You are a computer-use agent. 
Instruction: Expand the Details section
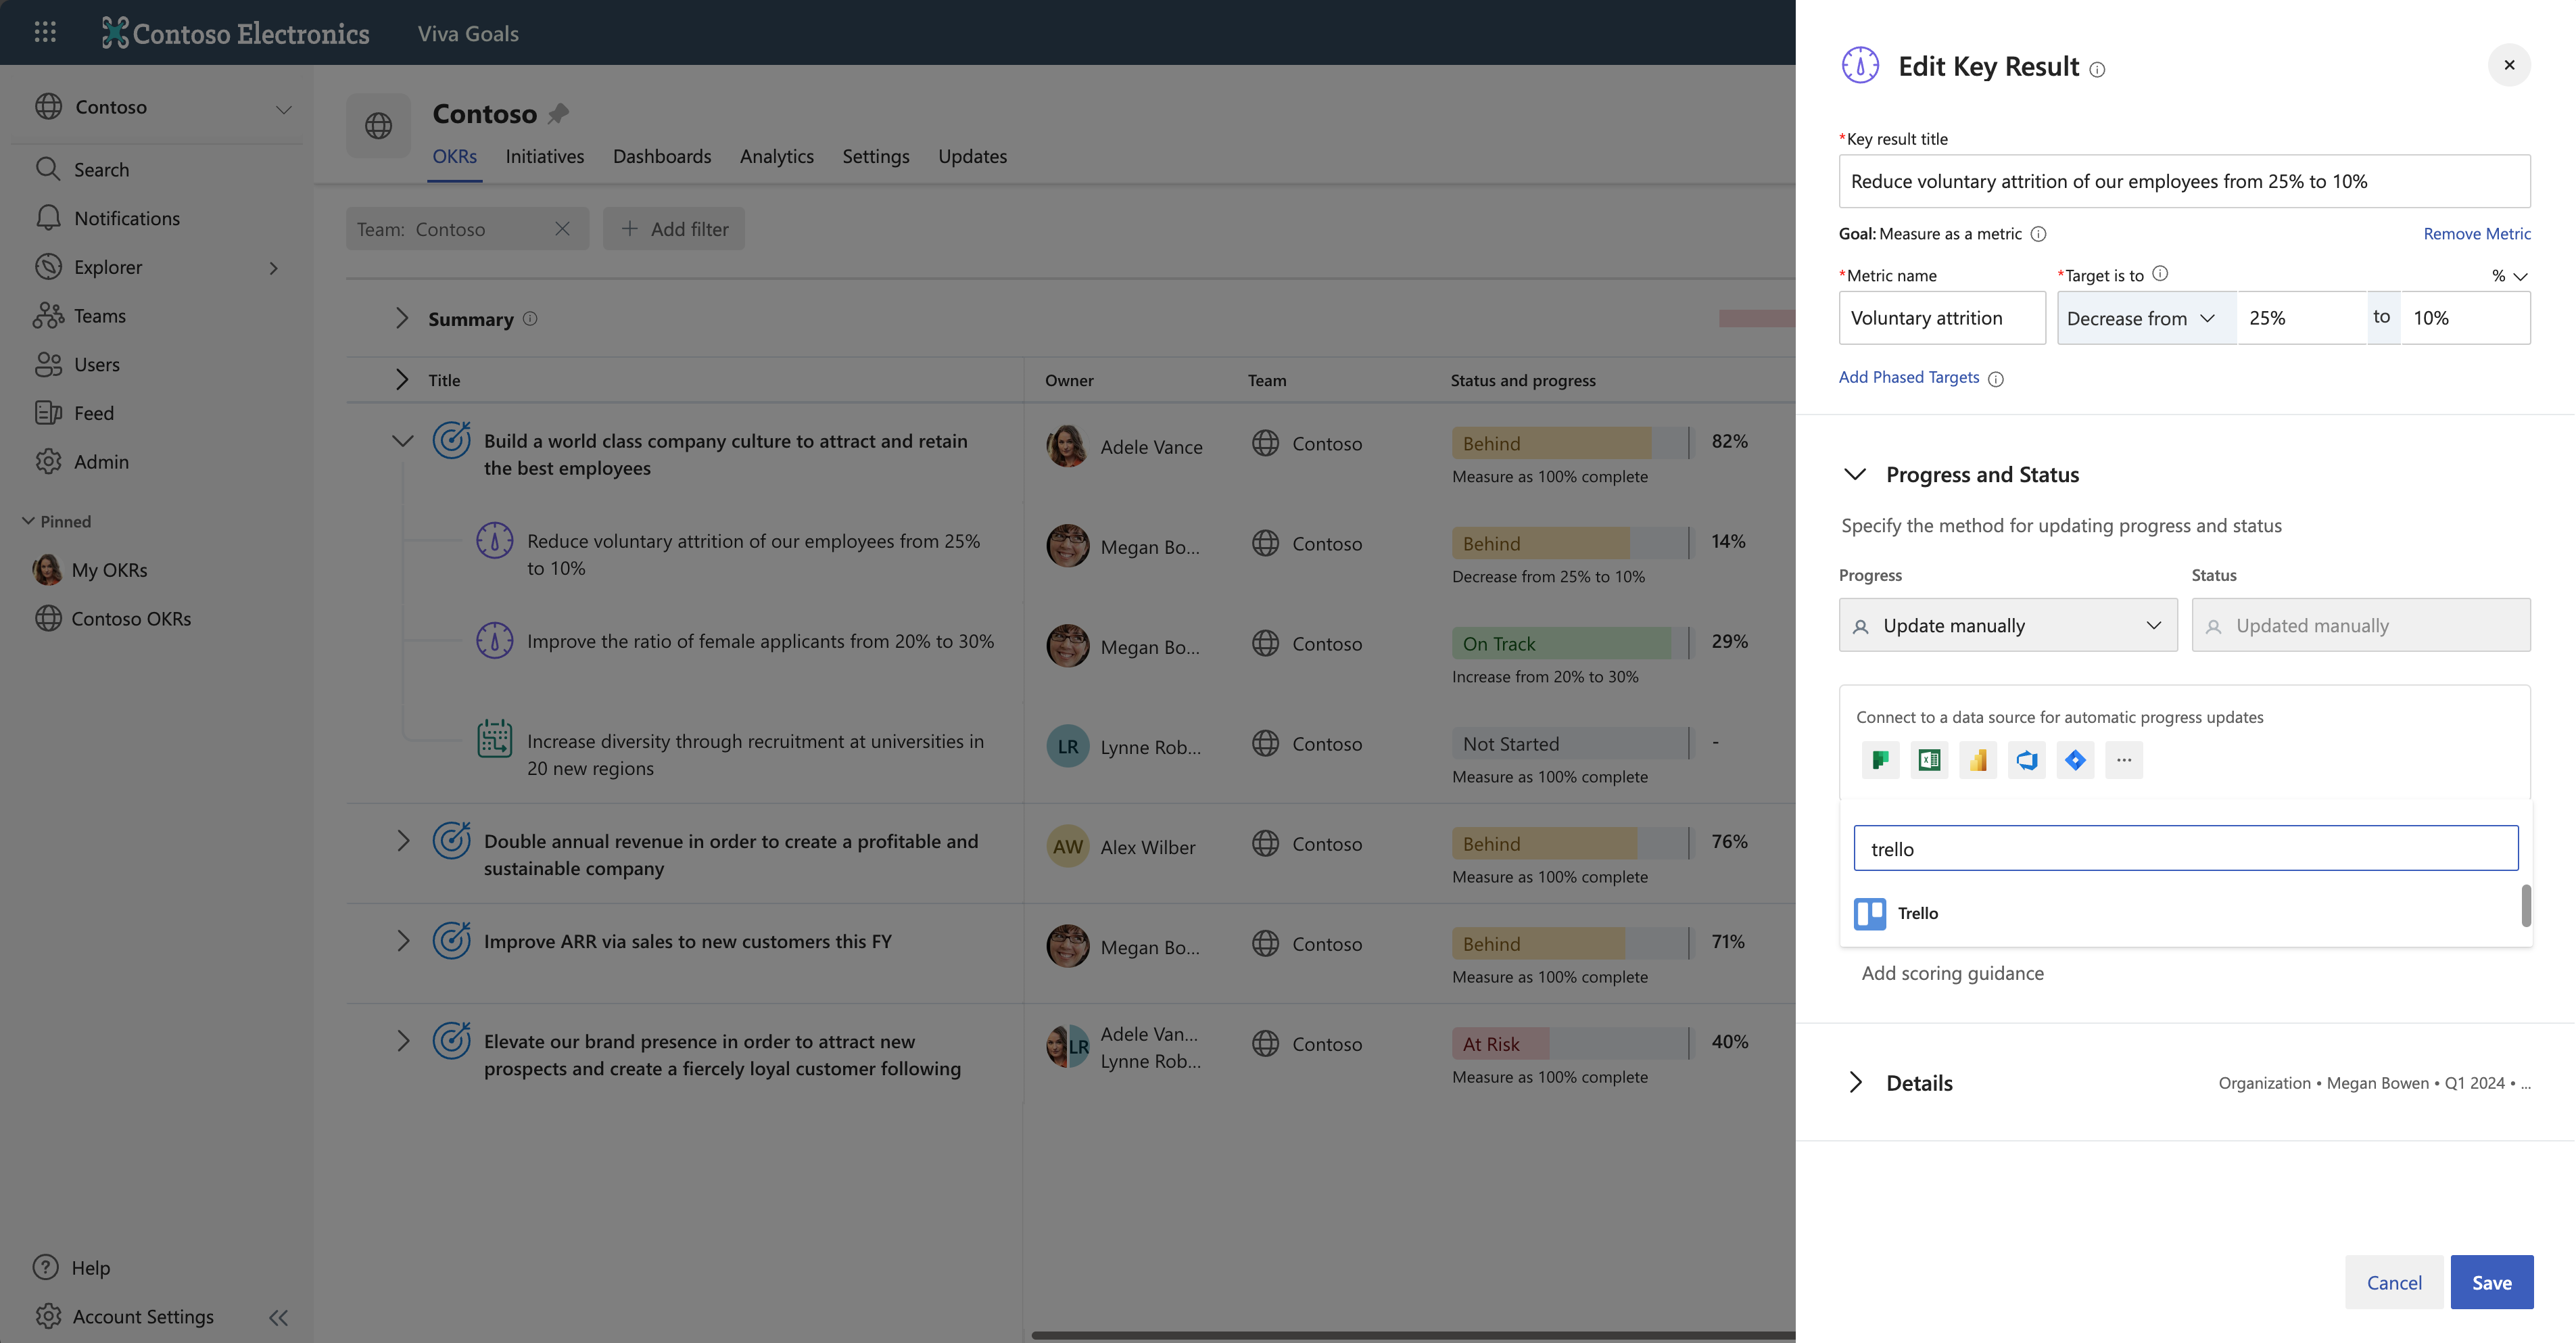(1855, 1083)
